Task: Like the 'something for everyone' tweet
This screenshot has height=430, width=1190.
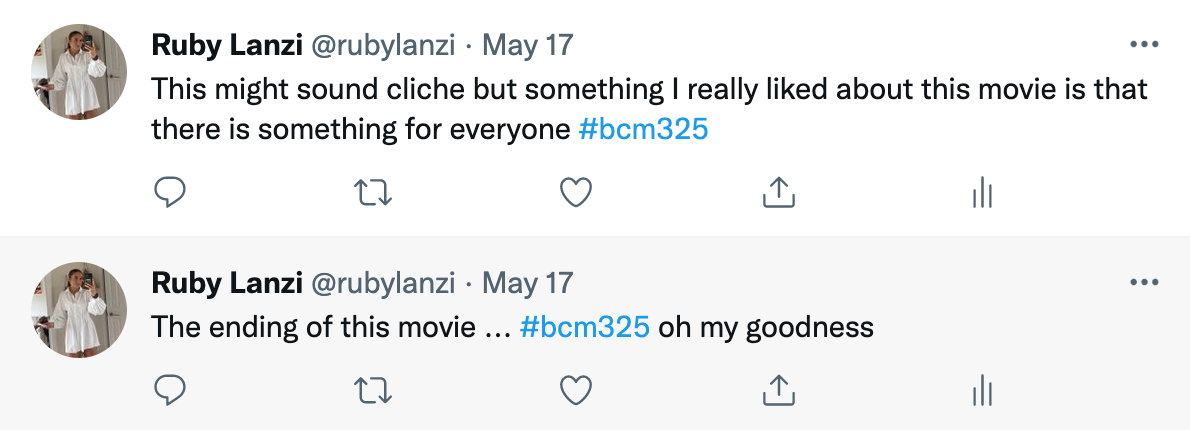Action: click(x=576, y=192)
